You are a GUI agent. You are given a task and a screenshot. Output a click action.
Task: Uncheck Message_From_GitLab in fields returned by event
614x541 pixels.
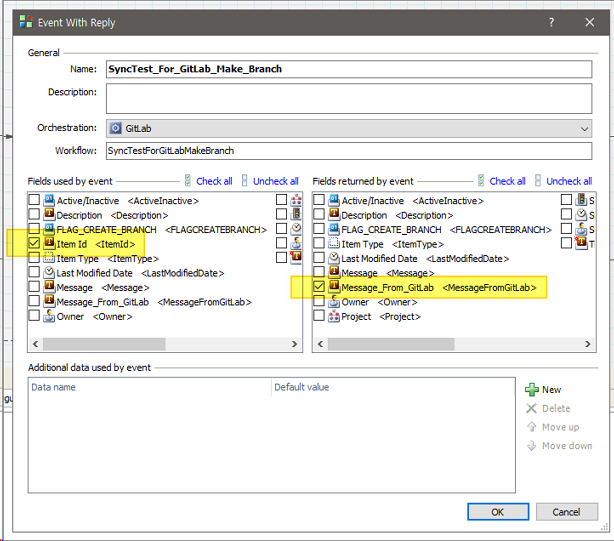tap(319, 287)
